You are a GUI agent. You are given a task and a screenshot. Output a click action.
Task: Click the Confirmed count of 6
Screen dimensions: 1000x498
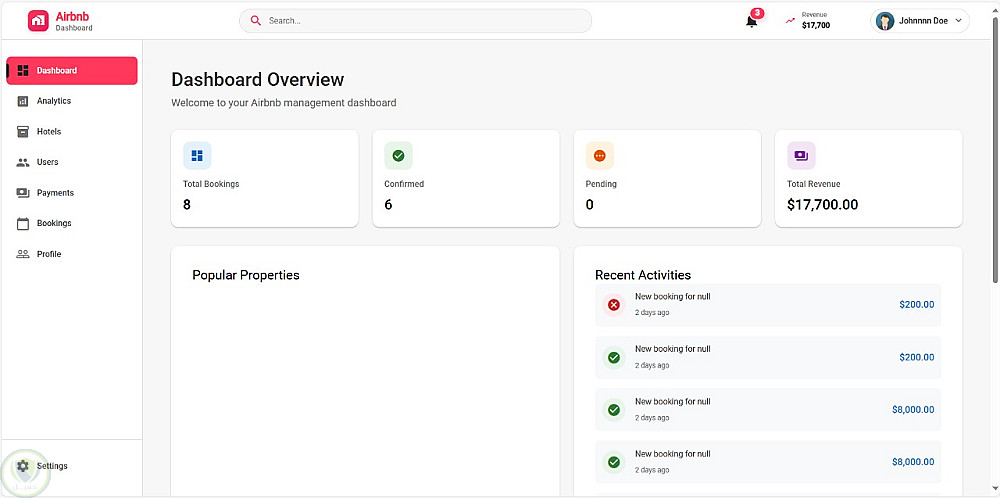point(388,205)
